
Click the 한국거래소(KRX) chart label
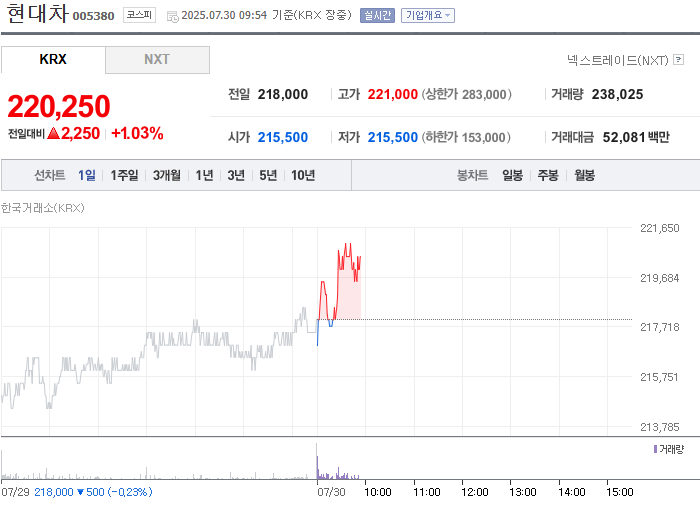point(42,208)
